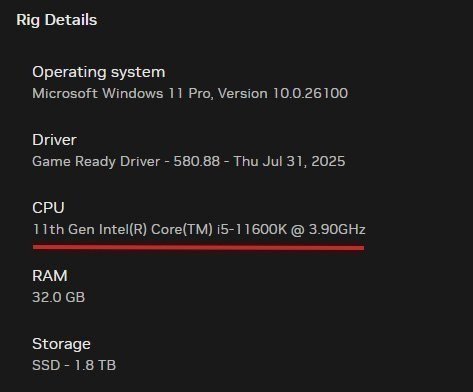The image size is (473, 392).
Task: Click driver version number 580.88
Action: point(197,161)
